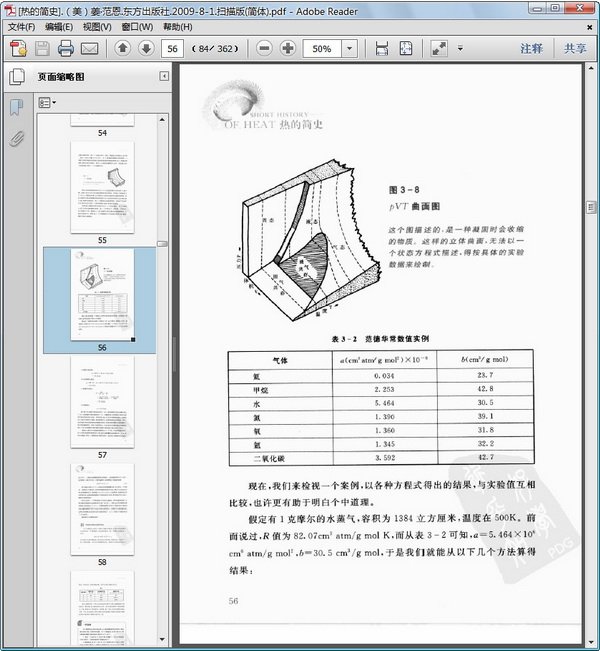Go to previous page arrow button
Viewport: 600px width, 651px height.
click(122, 49)
